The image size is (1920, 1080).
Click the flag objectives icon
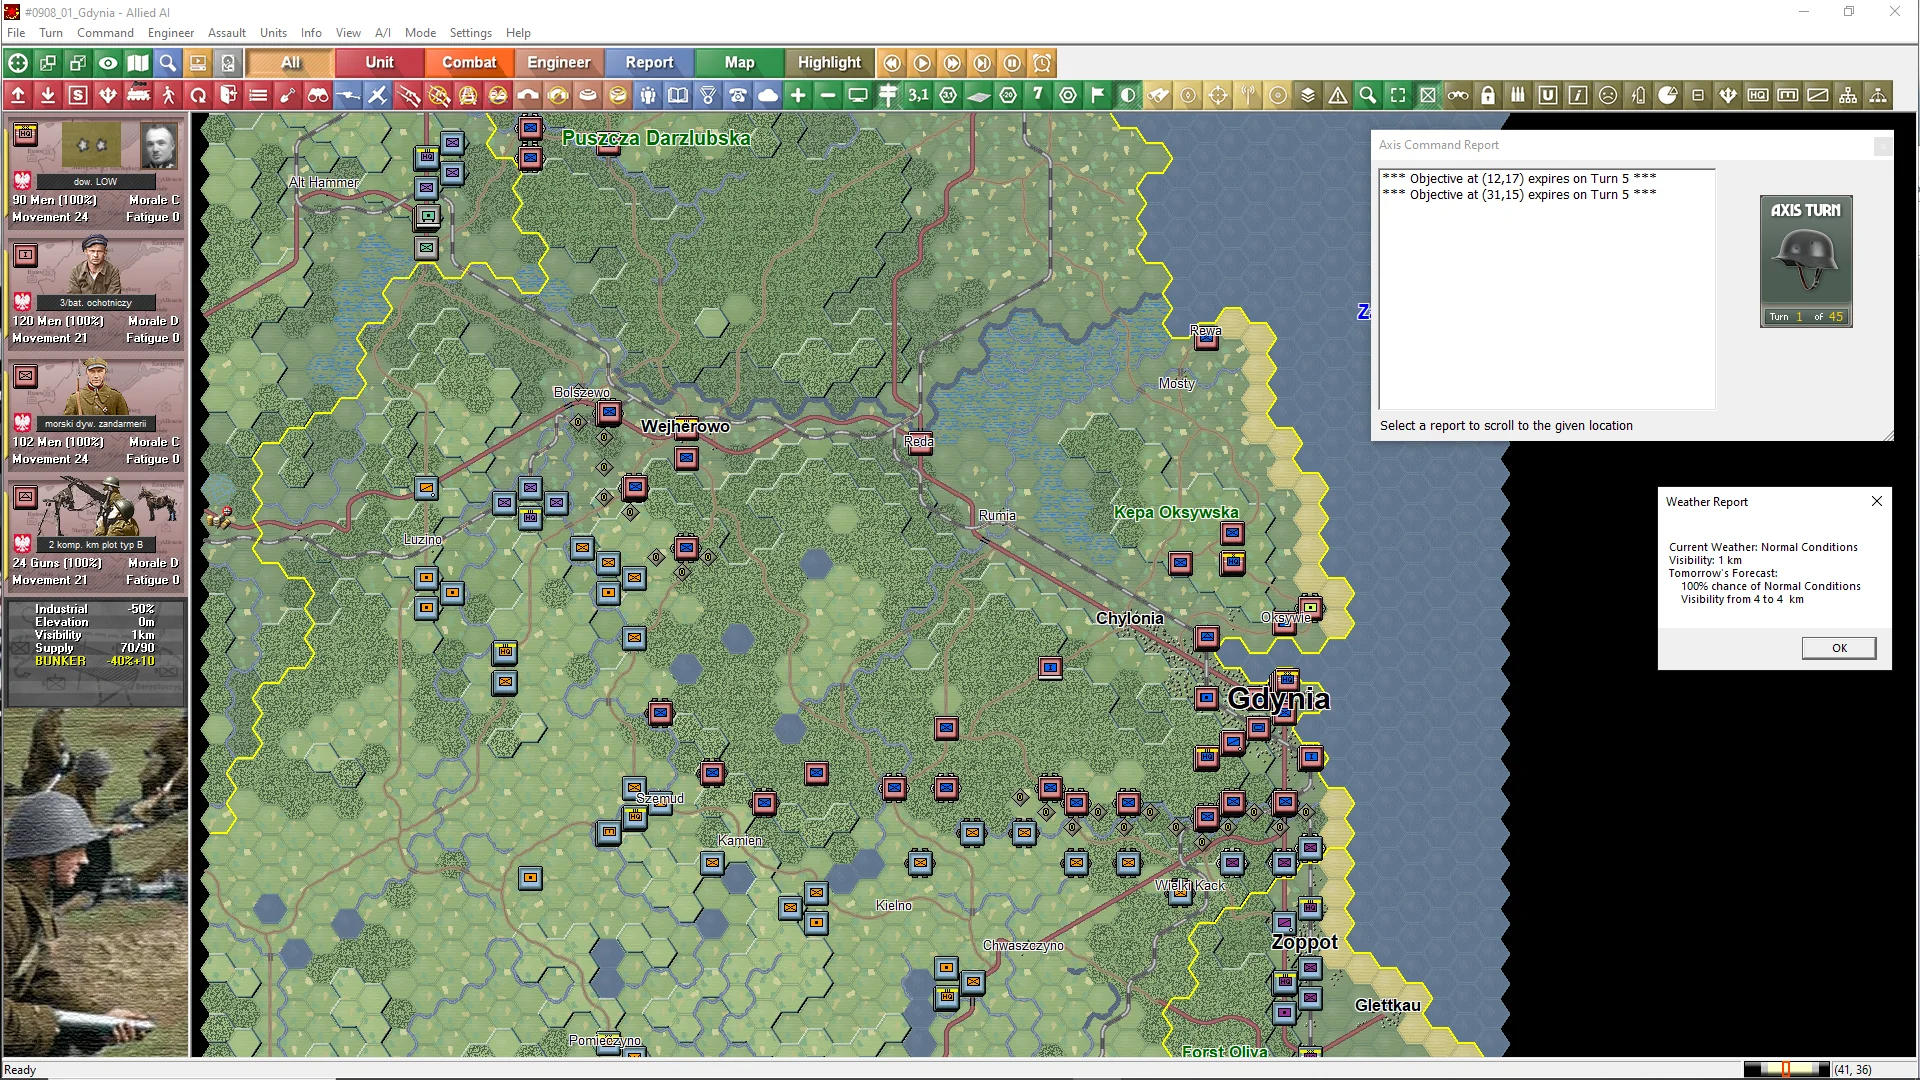click(1098, 96)
